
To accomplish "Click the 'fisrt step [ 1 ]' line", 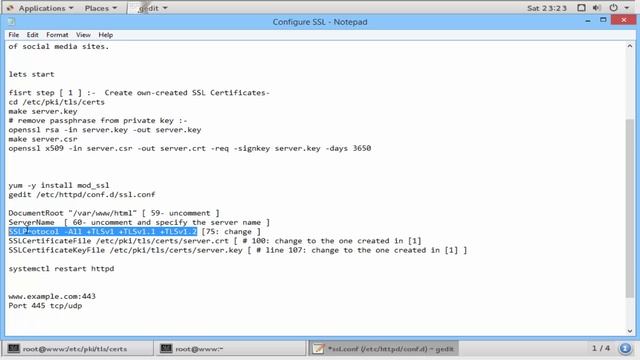I will [139, 93].
